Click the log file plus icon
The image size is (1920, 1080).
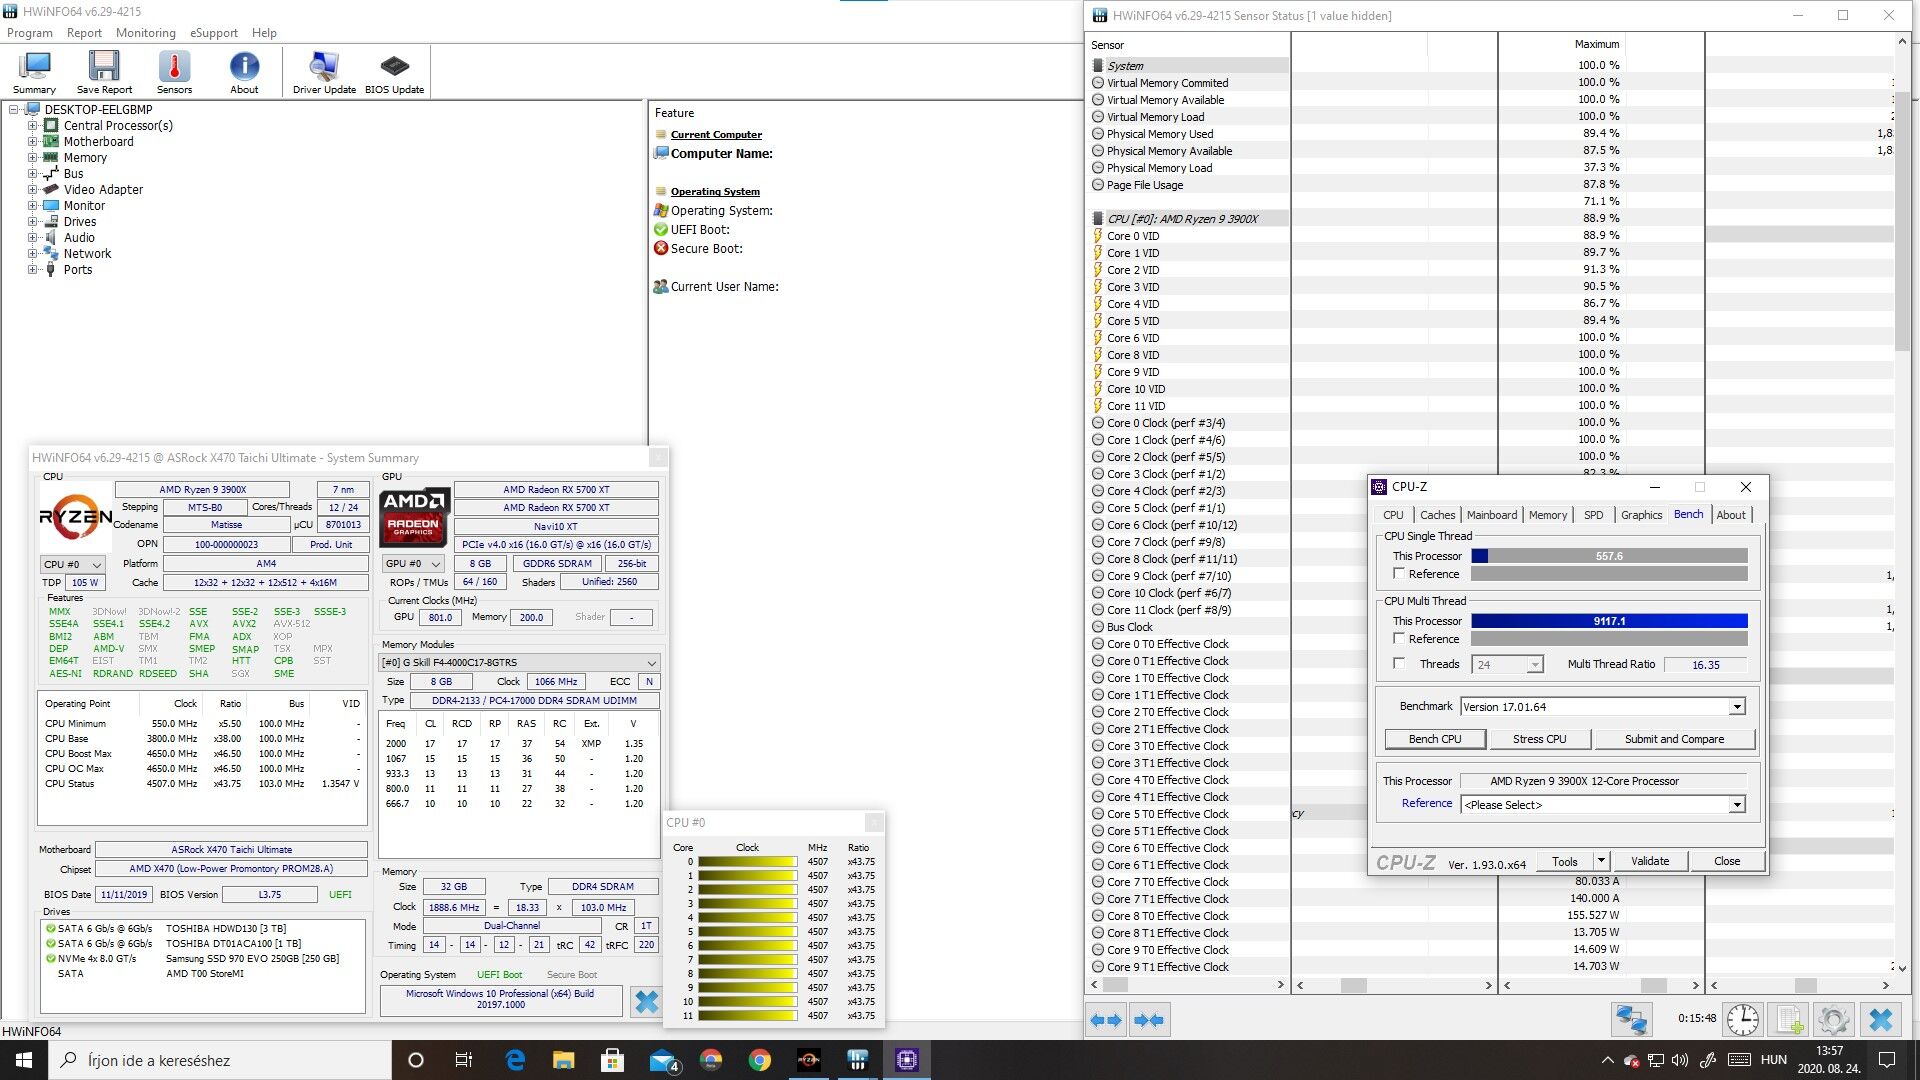click(x=1787, y=1020)
